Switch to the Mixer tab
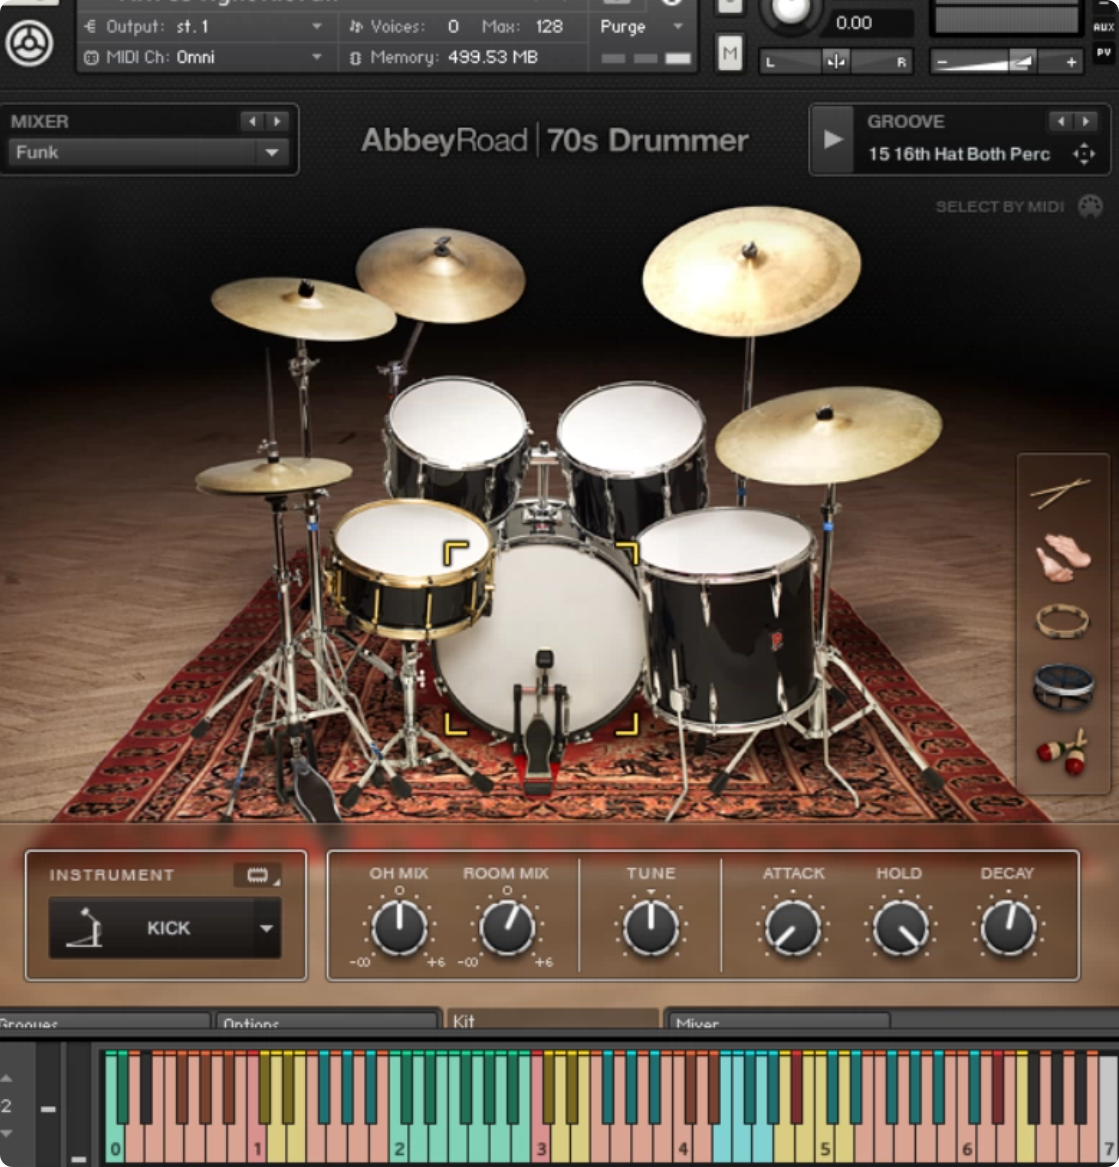Image resolution: width=1119 pixels, height=1167 pixels. [x=777, y=1021]
